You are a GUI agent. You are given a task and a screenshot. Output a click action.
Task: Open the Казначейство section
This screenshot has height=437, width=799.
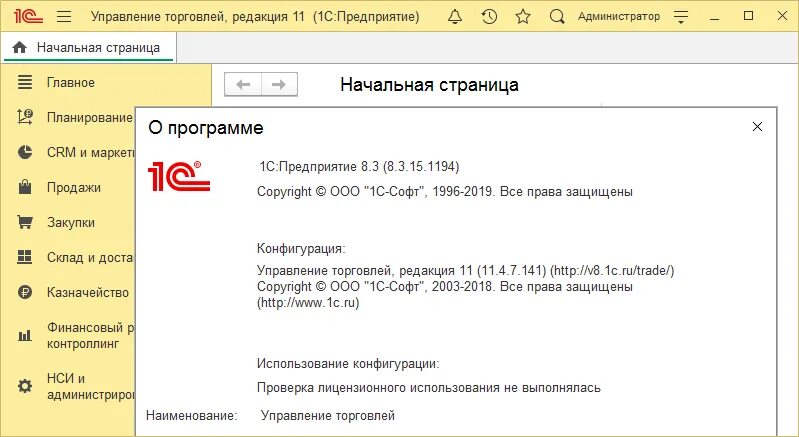[88, 292]
